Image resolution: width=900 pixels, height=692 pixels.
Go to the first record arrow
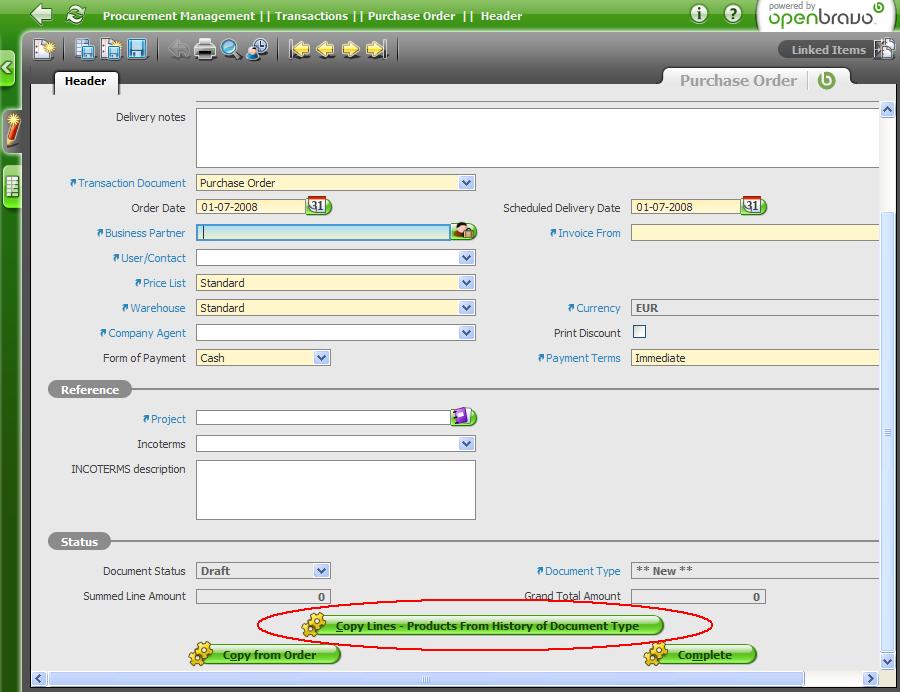(300, 49)
